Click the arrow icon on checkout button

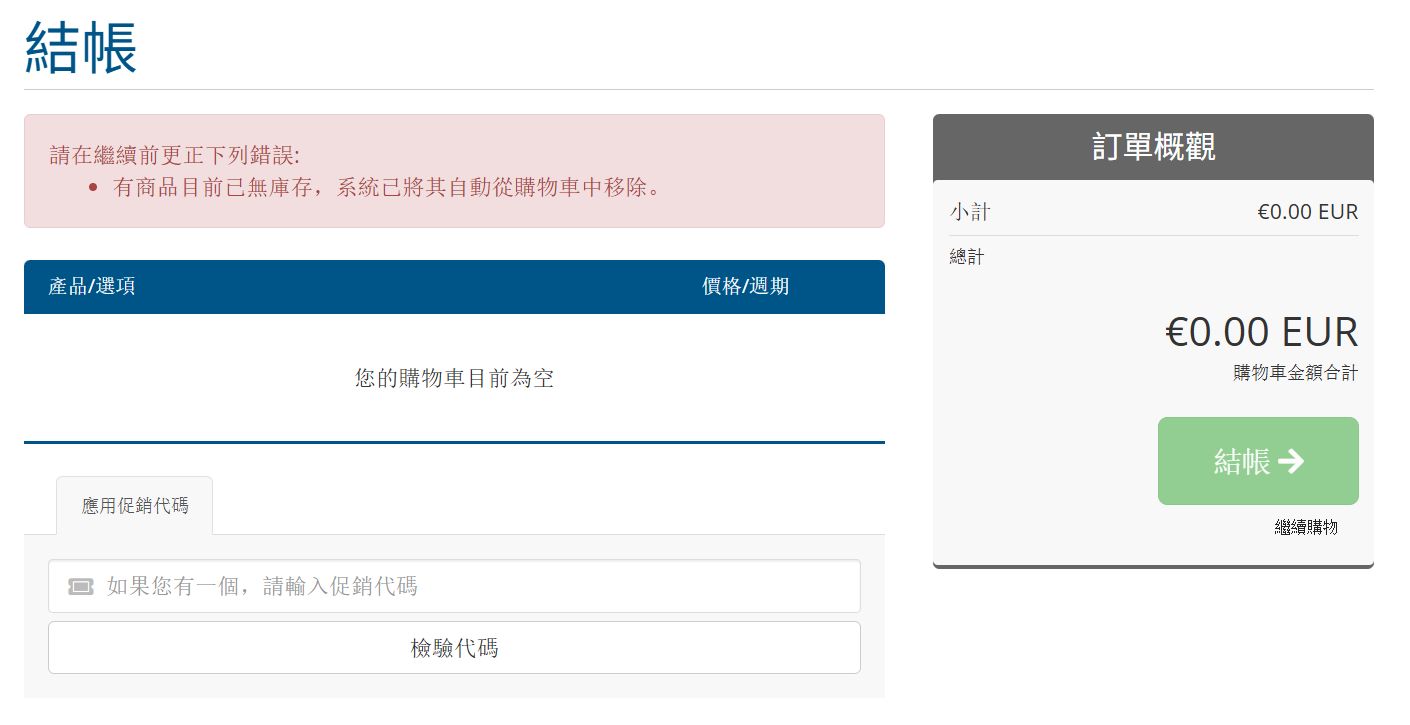pyautogui.click(x=1291, y=461)
